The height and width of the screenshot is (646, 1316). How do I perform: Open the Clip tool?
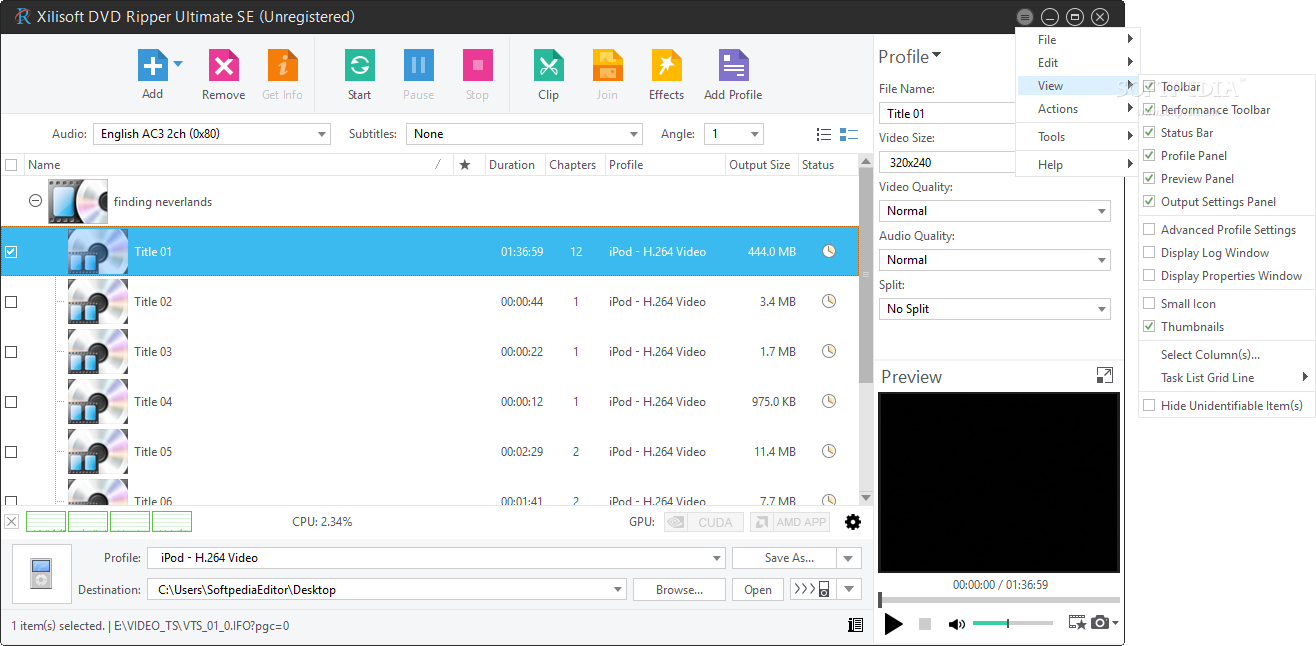coord(549,66)
